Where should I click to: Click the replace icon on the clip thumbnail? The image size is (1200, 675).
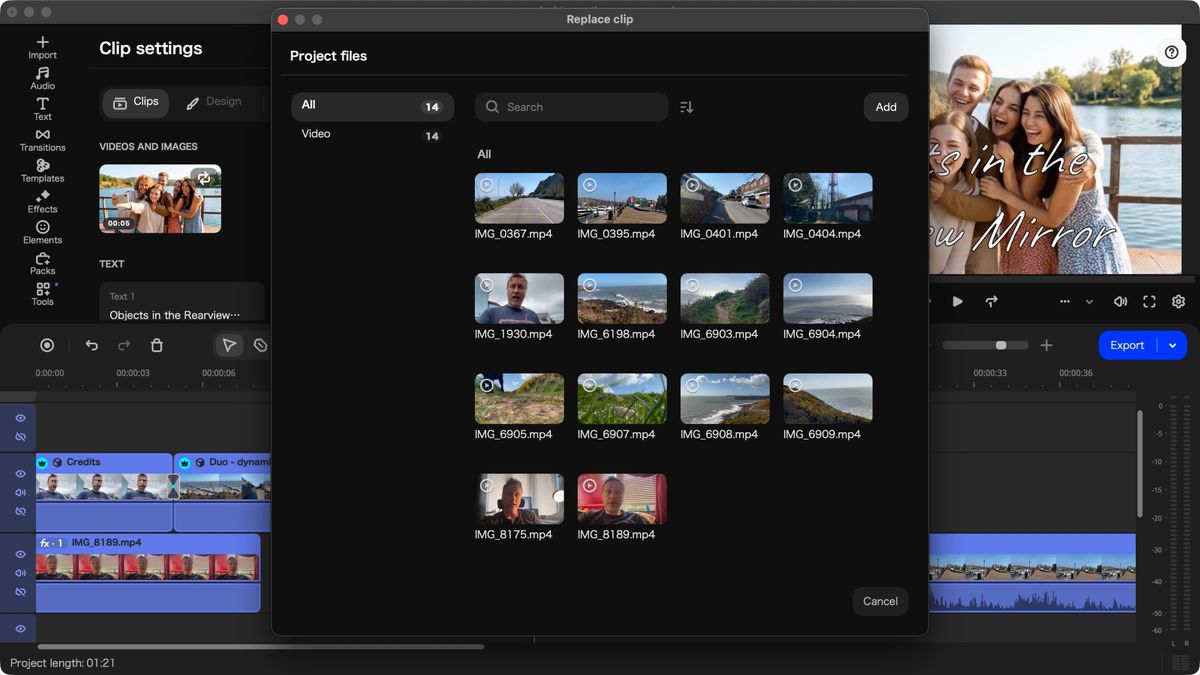point(204,178)
